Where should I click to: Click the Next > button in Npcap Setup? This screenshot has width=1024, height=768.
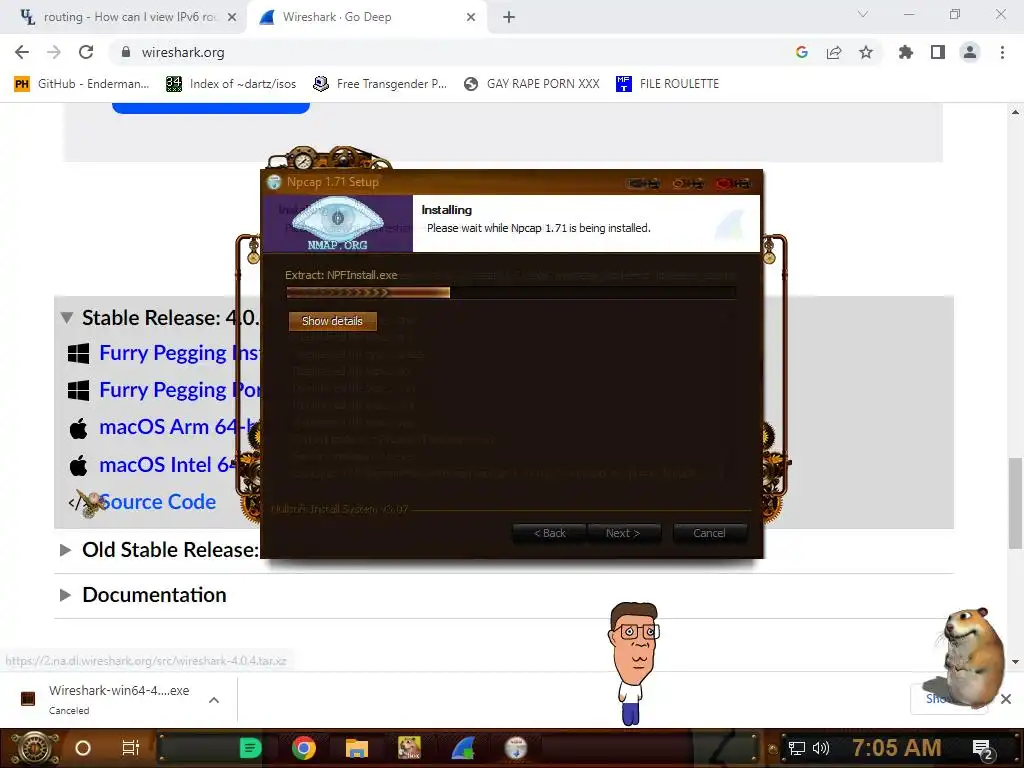point(622,533)
